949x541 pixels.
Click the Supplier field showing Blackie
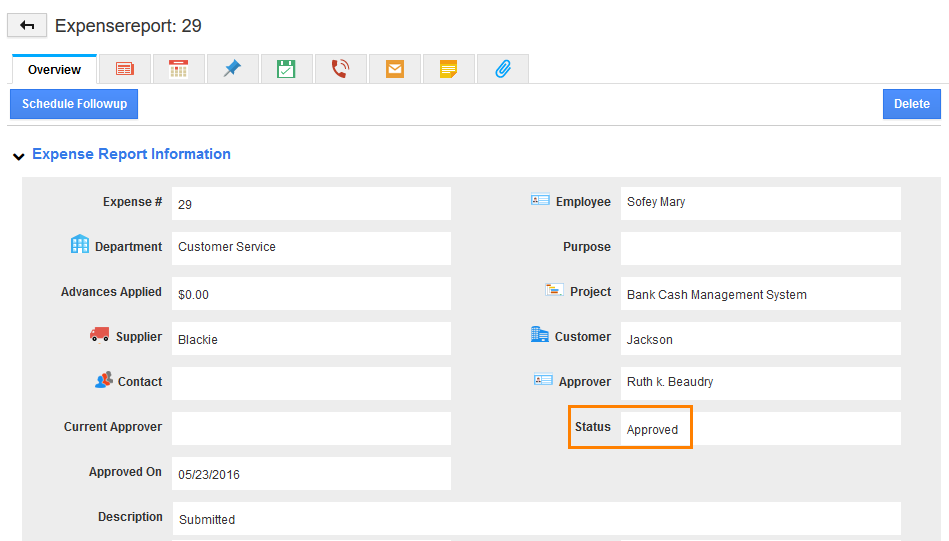[310, 339]
